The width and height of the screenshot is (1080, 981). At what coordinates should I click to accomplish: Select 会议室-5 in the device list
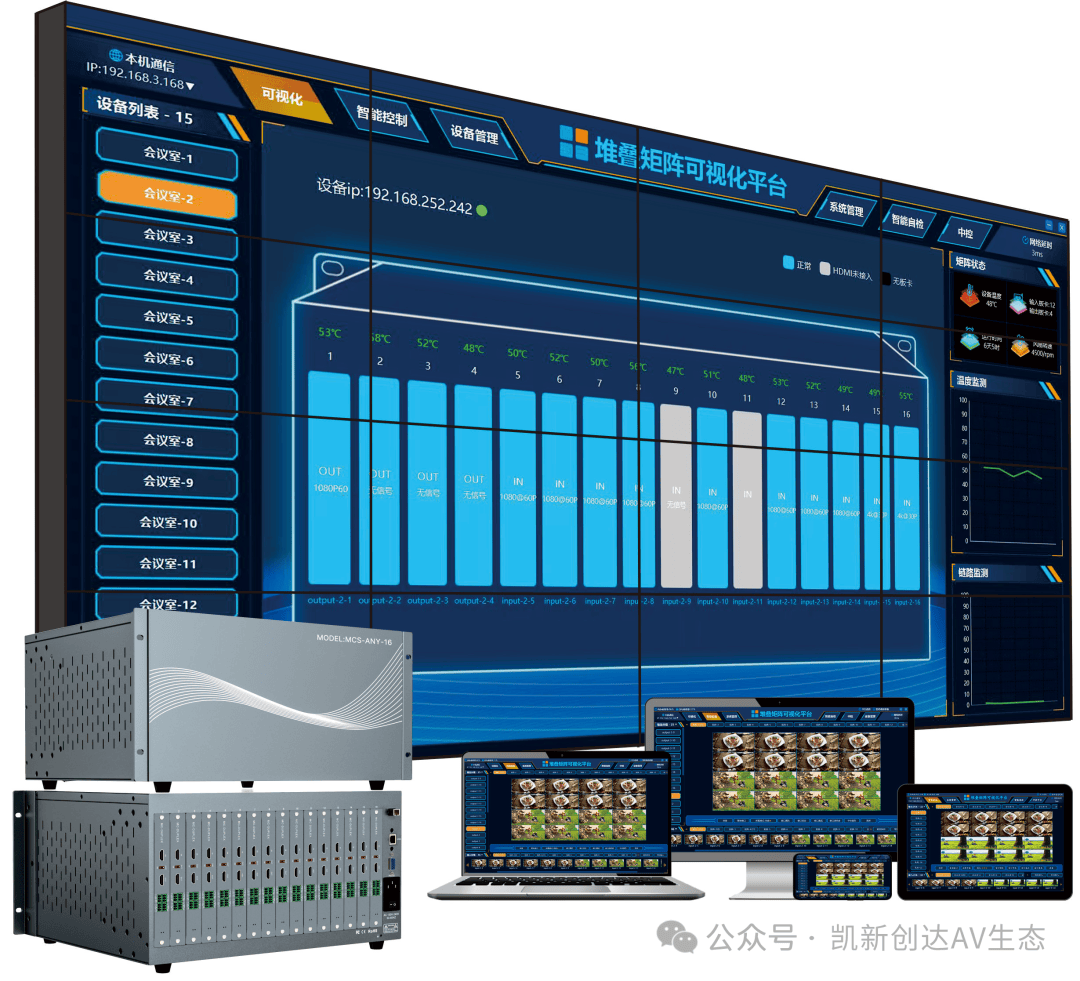(x=167, y=319)
